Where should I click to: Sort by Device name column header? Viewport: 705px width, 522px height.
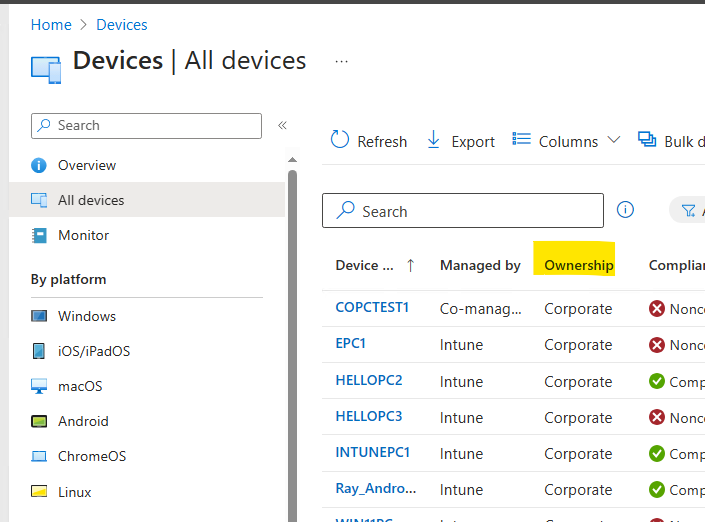click(x=364, y=265)
